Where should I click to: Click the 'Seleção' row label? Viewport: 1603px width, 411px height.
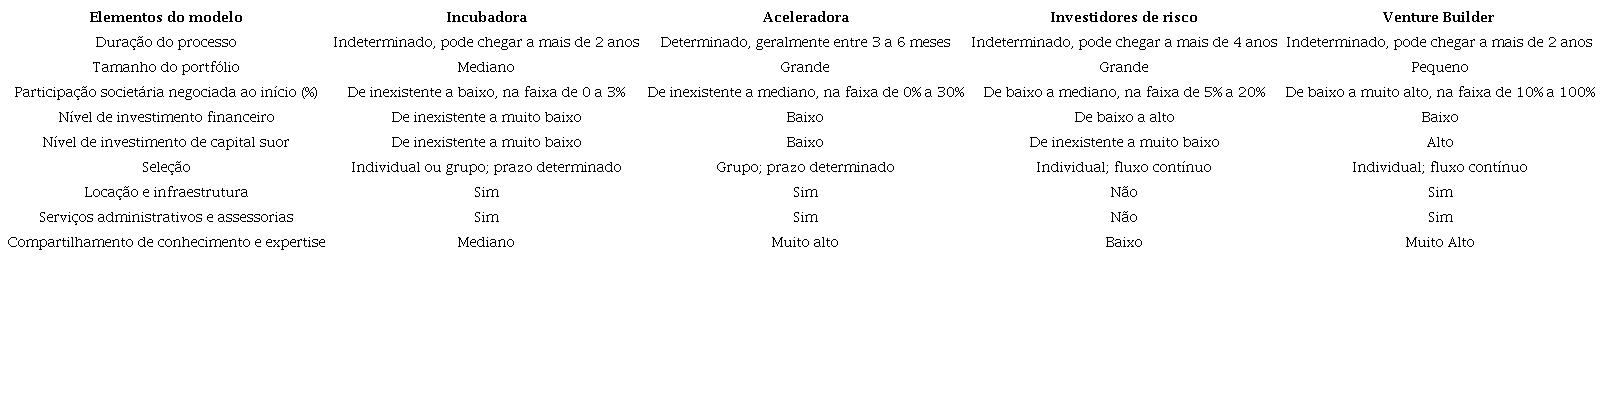166,167
